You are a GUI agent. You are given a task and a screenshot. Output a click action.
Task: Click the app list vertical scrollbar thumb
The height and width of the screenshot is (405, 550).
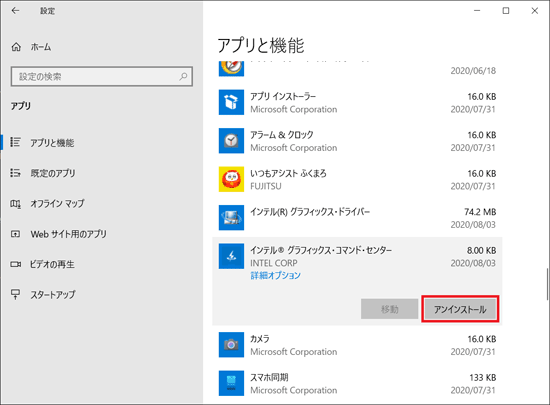click(547, 284)
